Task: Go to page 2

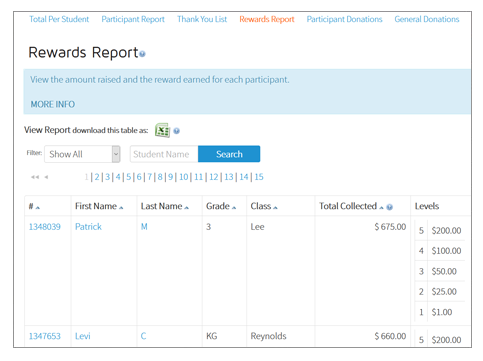Action: (x=97, y=177)
